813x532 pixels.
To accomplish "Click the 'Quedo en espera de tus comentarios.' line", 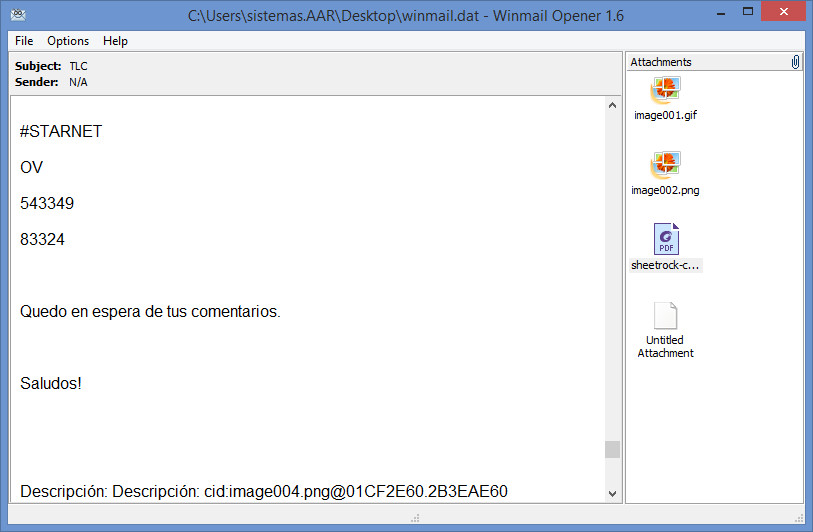I will [150, 311].
